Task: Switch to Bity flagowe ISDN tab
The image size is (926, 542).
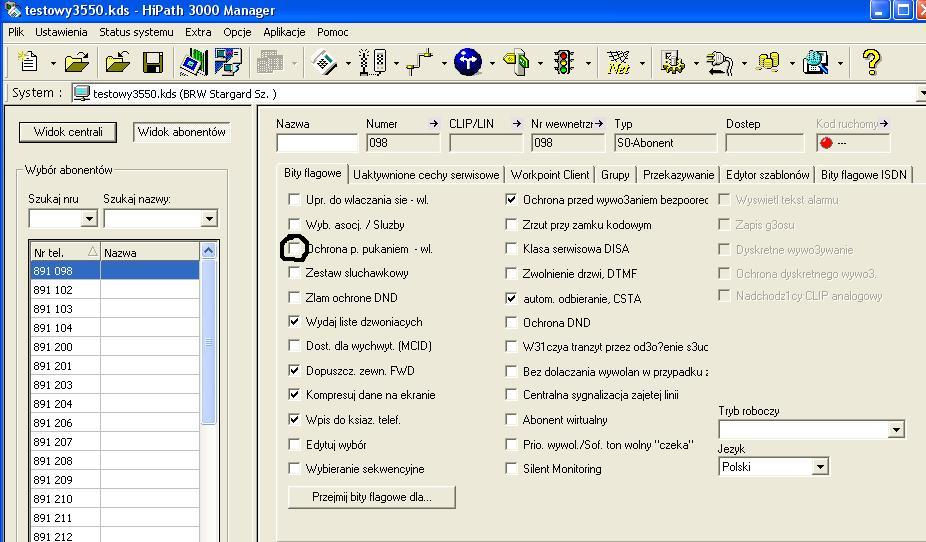Action: coord(863,175)
